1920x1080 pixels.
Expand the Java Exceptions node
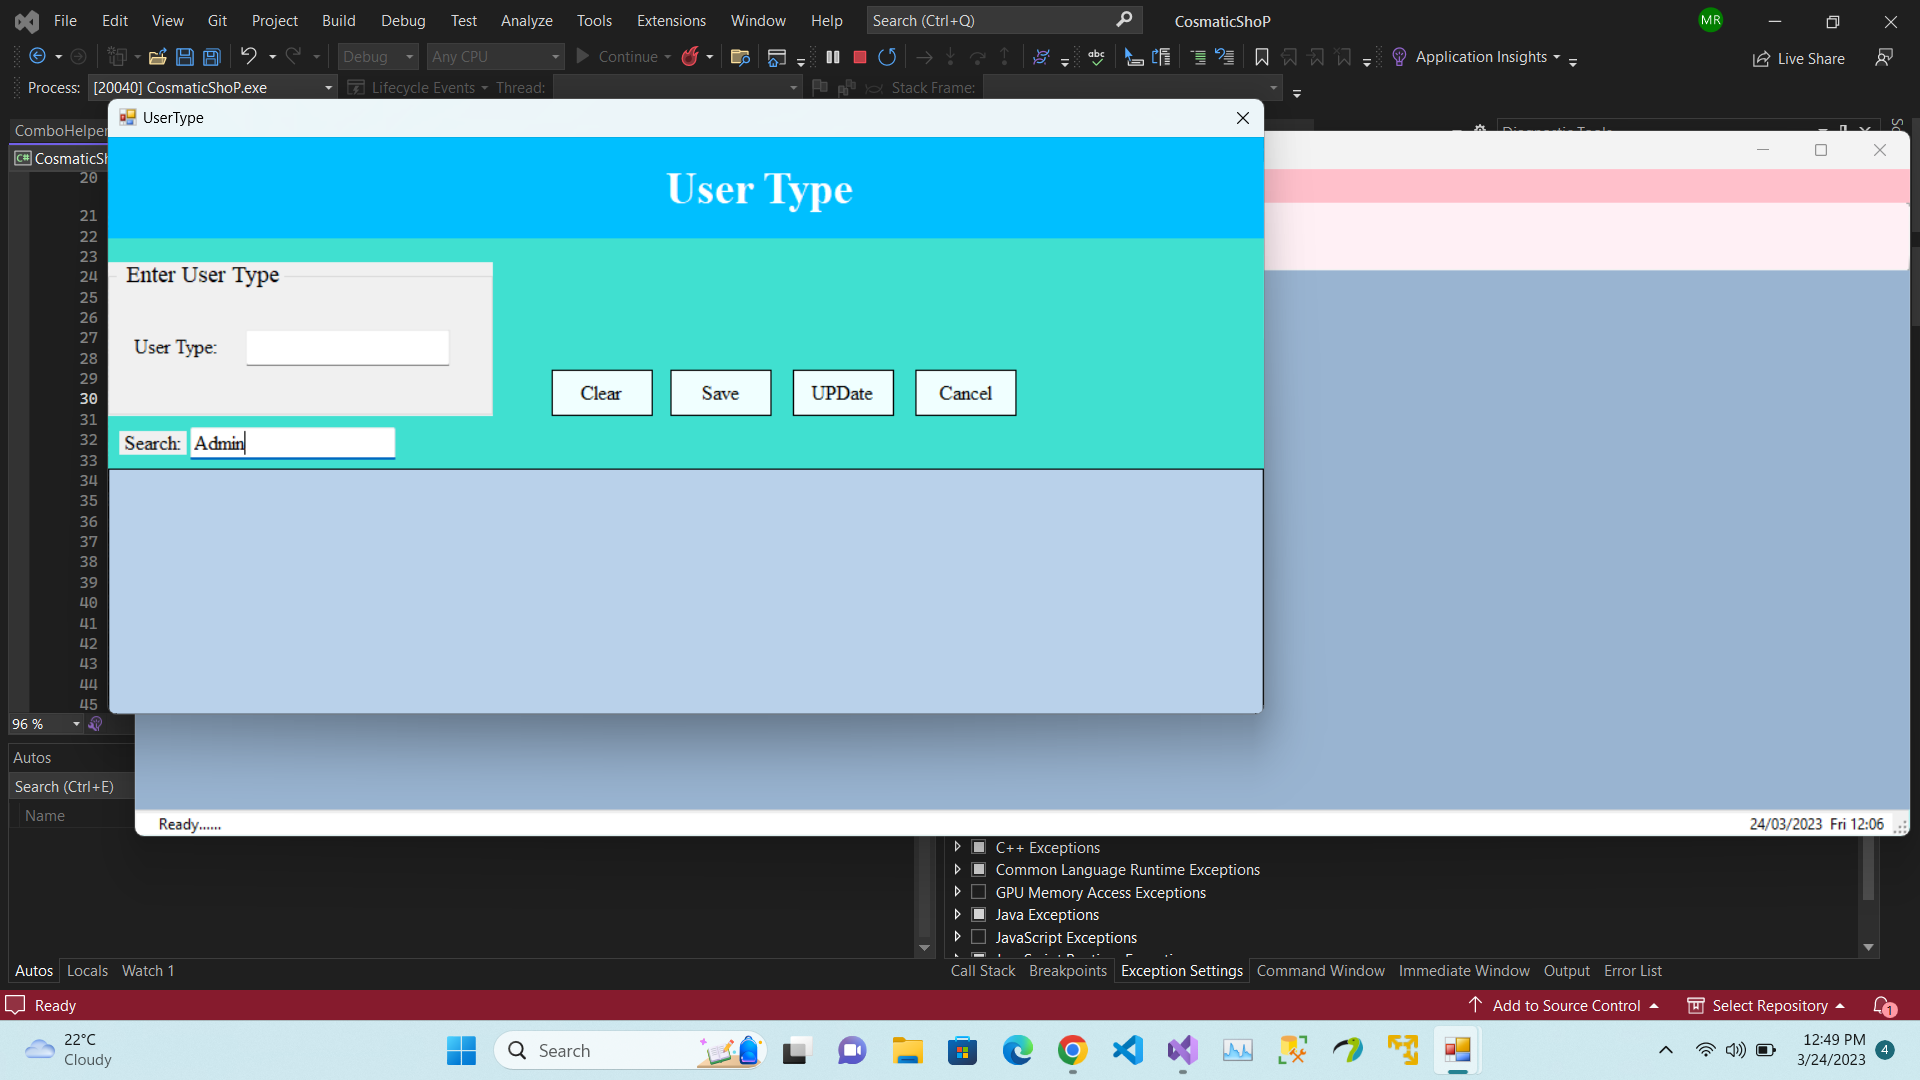click(957, 914)
